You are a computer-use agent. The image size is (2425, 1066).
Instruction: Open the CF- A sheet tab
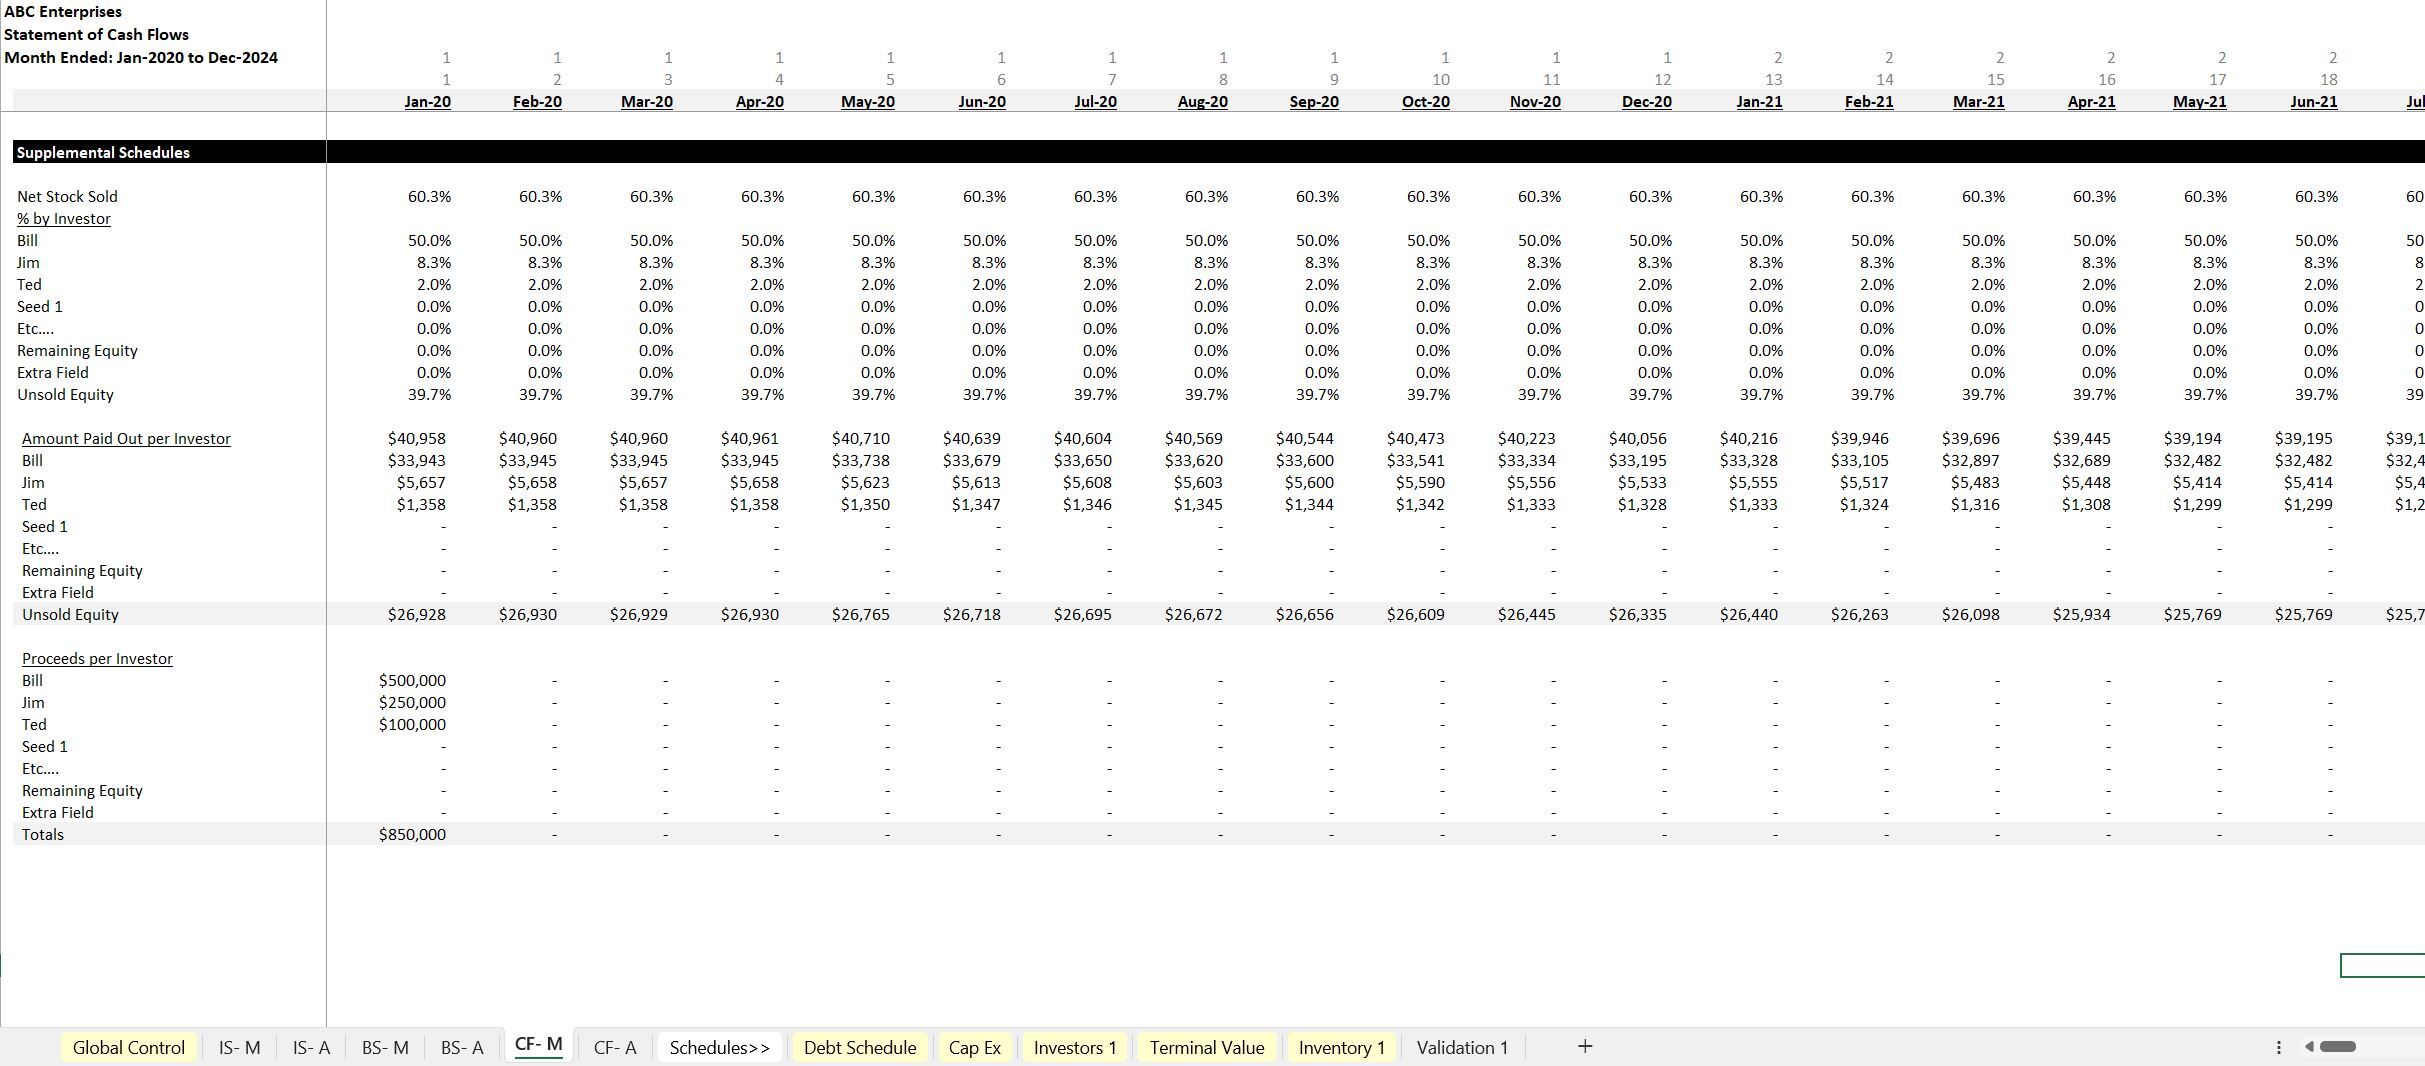(x=615, y=1047)
